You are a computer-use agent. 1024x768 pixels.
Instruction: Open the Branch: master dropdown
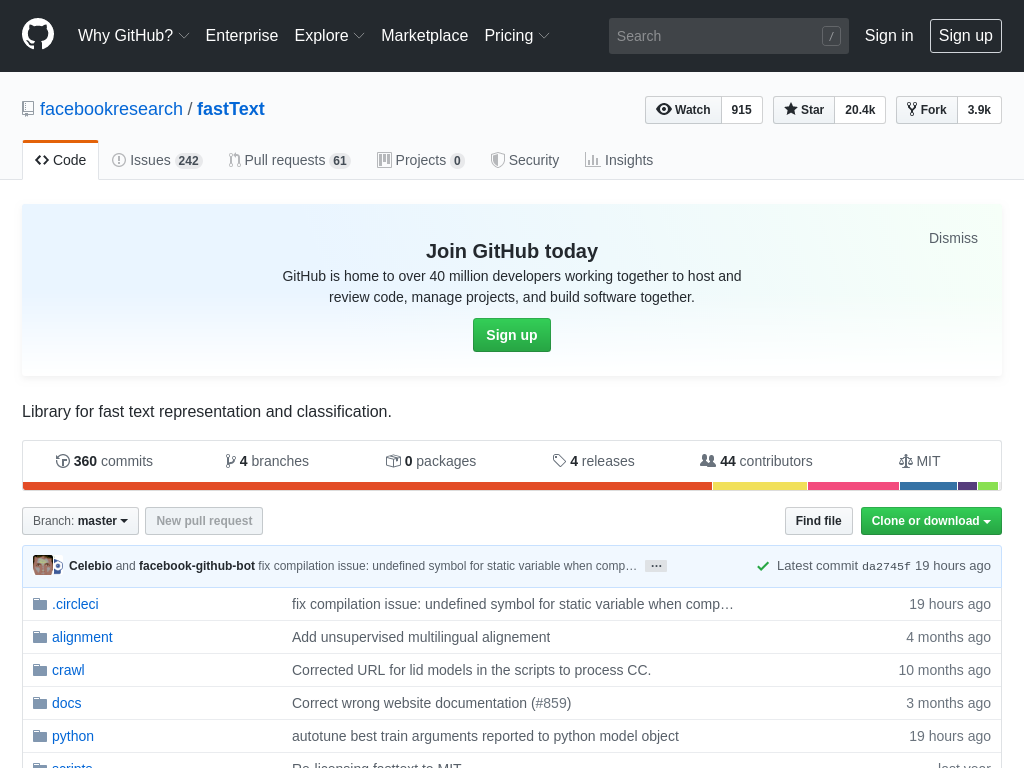point(80,521)
